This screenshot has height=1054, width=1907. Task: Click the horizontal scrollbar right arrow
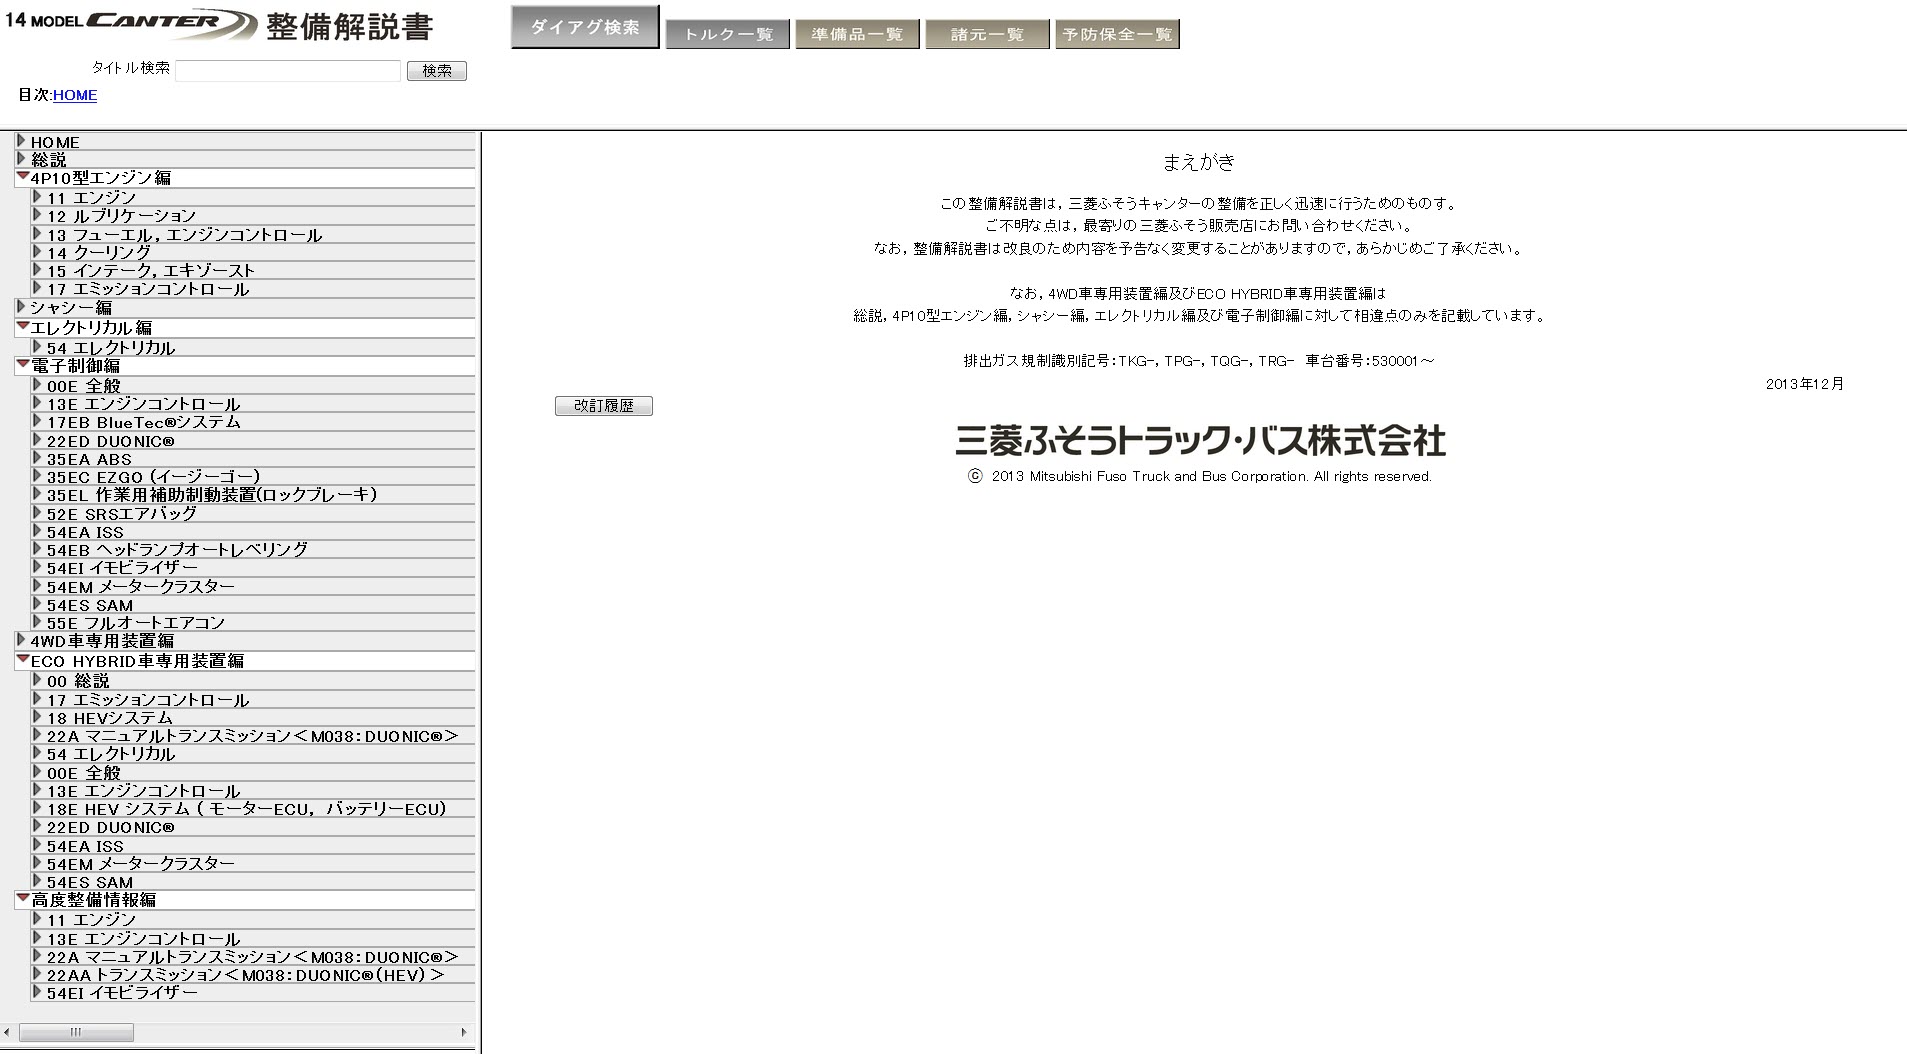[x=463, y=1032]
